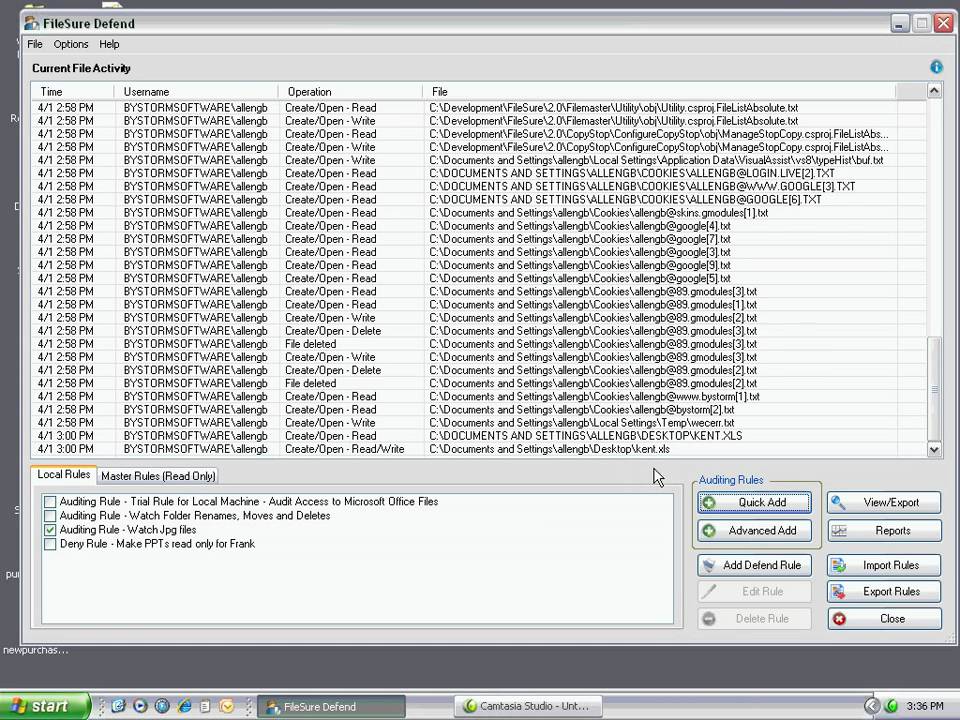Select the allengb@www.bystorm[1].txt row

(479, 397)
